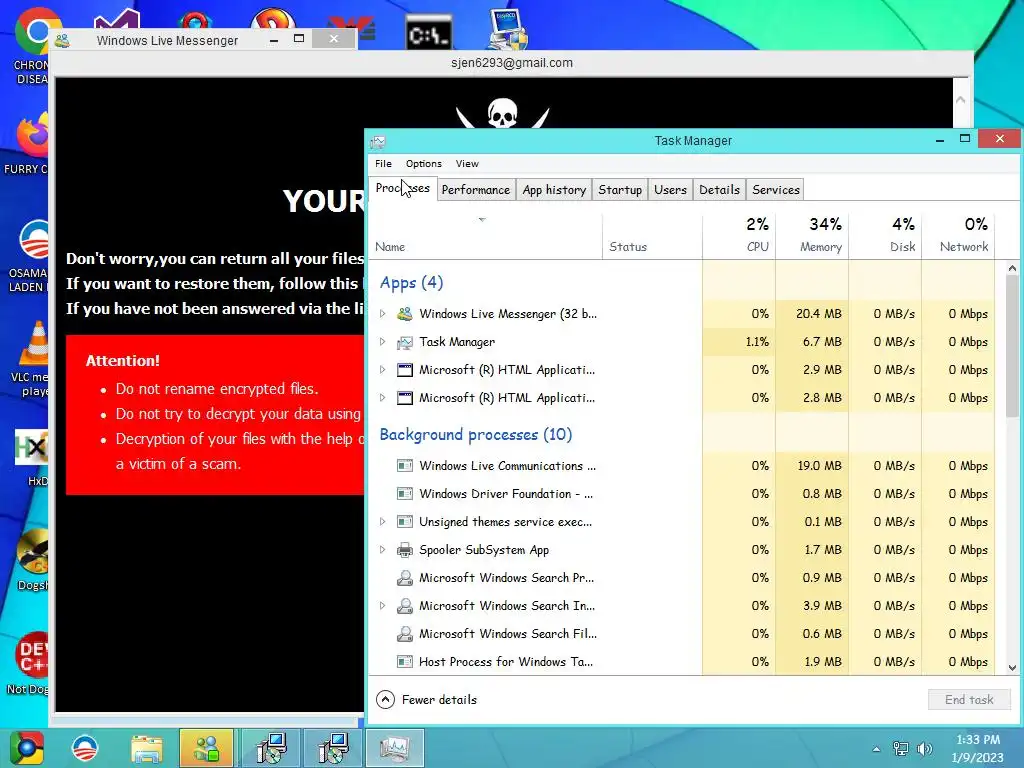Click the Task Manager taskbar button

point(394,748)
